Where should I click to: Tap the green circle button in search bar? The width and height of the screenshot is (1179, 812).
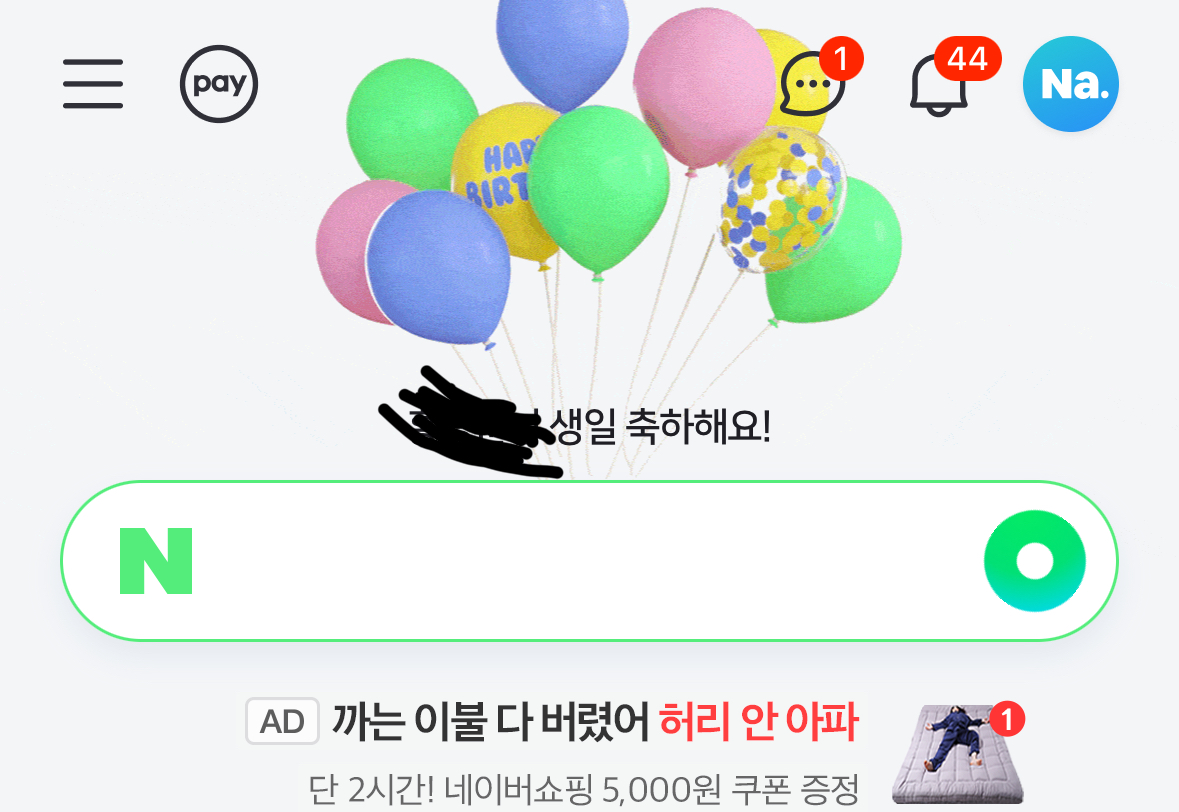(1035, 561)
